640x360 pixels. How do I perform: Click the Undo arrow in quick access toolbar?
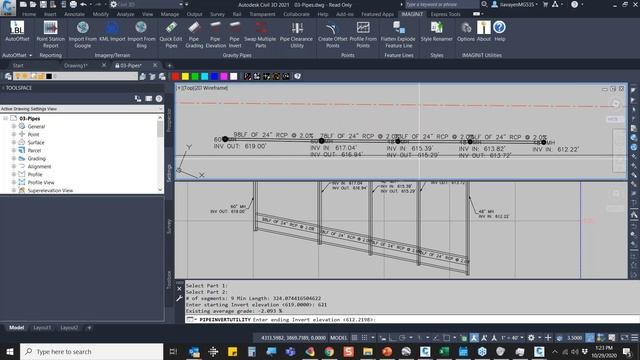tap(84, 4)
